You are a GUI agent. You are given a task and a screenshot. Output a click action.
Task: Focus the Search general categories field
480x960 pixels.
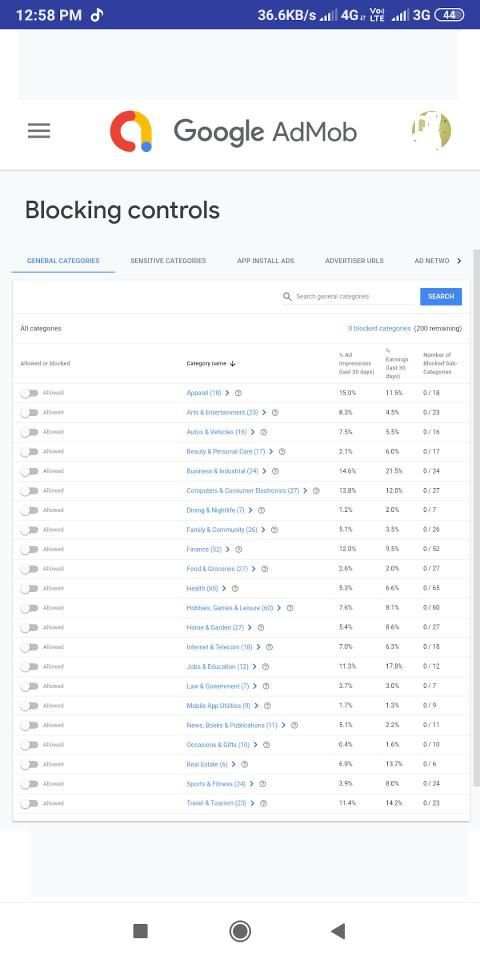pyautogui.click(x=355, y=296)
